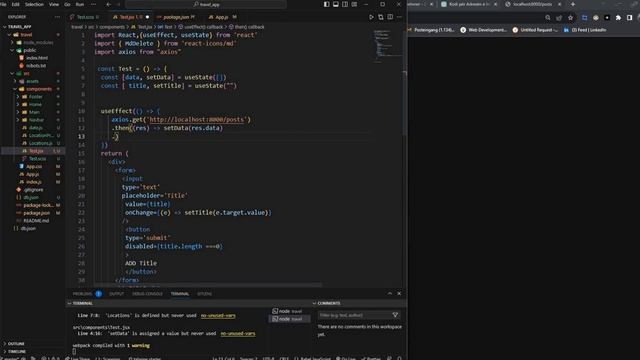Open the Go menu

[x=67, y=4]
